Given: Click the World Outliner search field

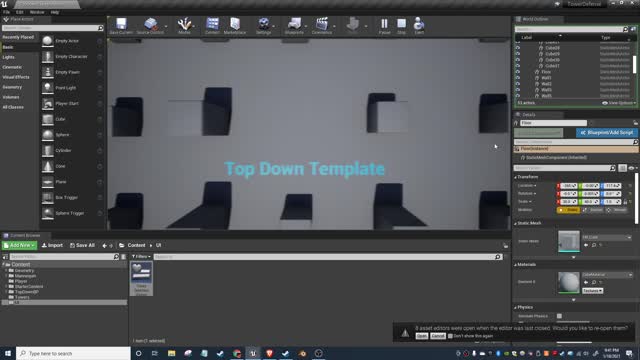Looking at the screenshot, I should 568,29.
